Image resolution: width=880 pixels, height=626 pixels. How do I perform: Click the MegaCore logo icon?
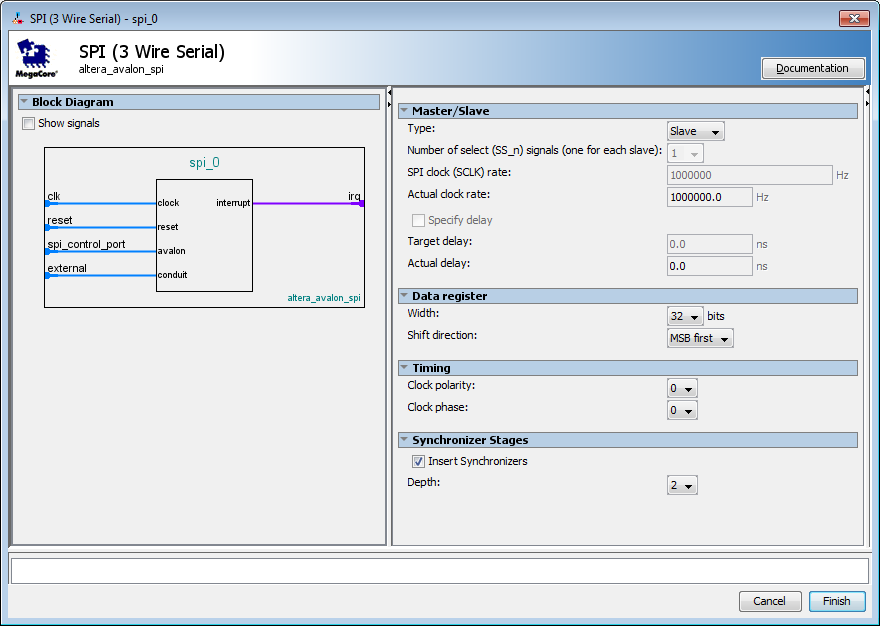pos(36,58)
